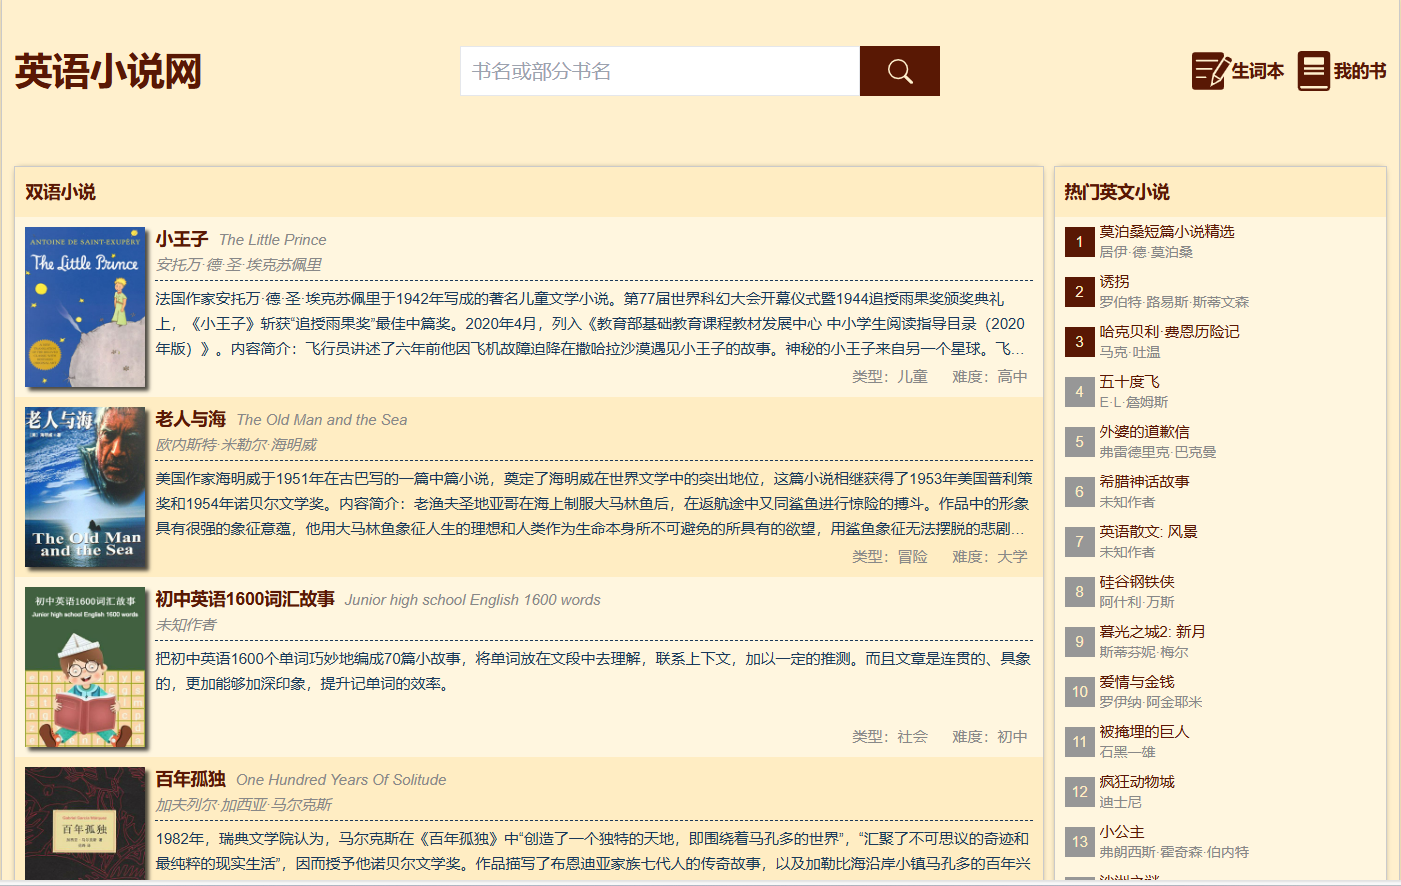The height and width of the screenshot is (886, 1401).
Task: Click rank badge number 2
Action: coord(1079,292)
